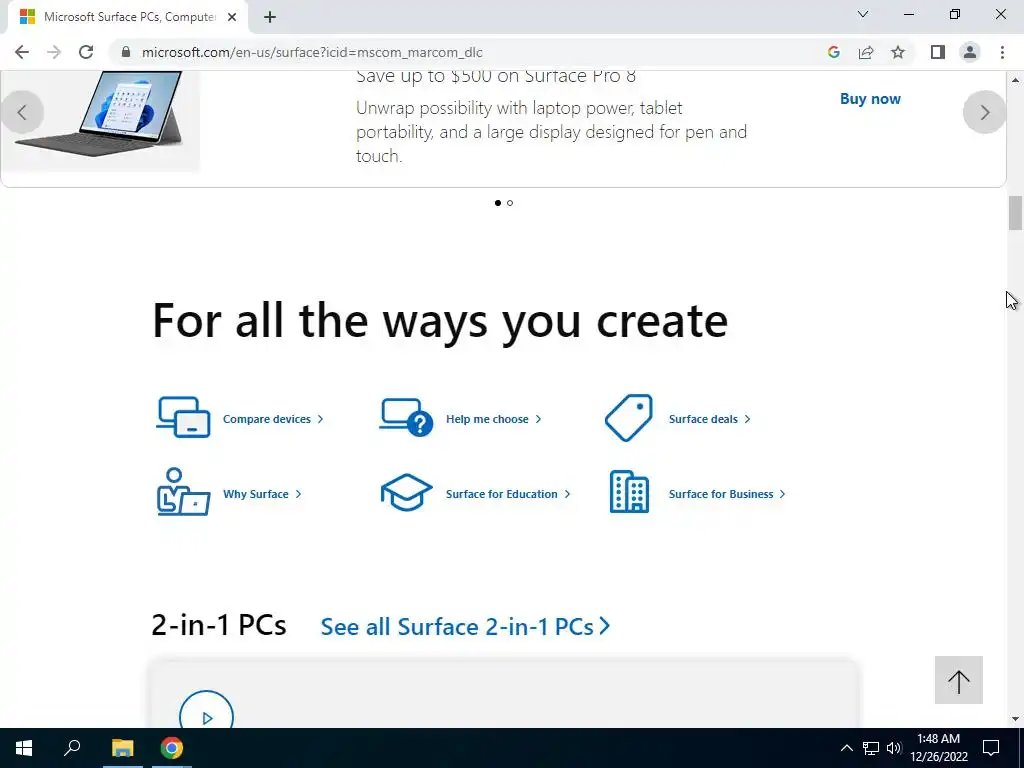Viewport: 1024px width, 768px height.
Task: Open the notification center icon
Action: [991, 748]
